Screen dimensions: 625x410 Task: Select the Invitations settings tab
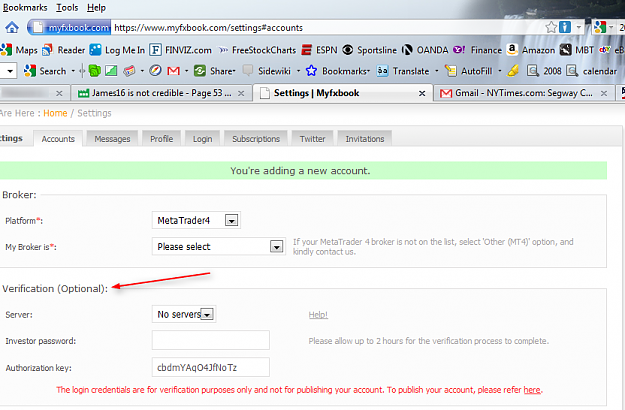[x=365, y=139]
